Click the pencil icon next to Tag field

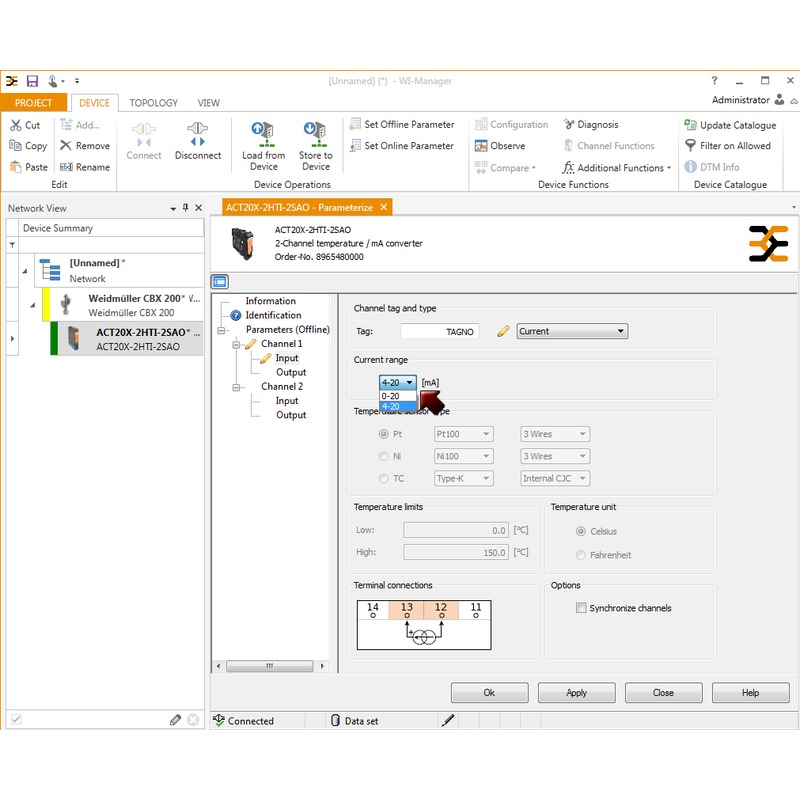click(x=503, y=331)
